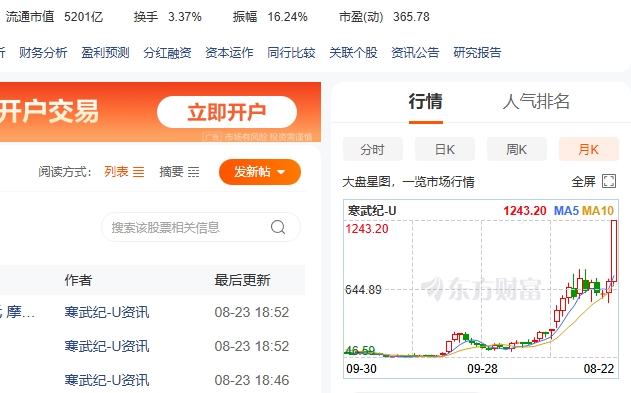Switch chart to 周K view
631x393 pixels.
(x=517, y=149)
